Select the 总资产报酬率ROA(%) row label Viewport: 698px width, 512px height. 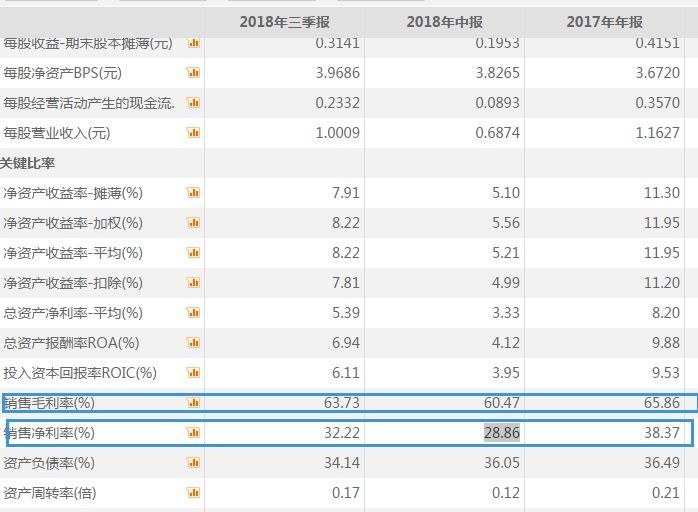[x=71, y=343]
